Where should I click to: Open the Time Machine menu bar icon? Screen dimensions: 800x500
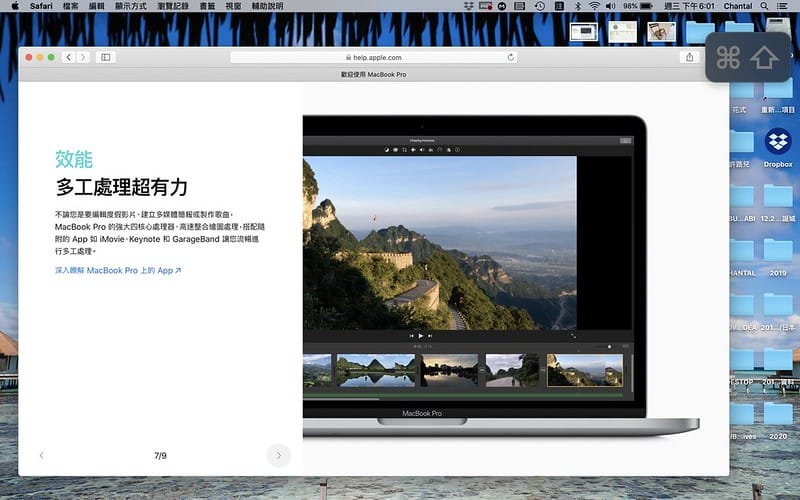540,6
